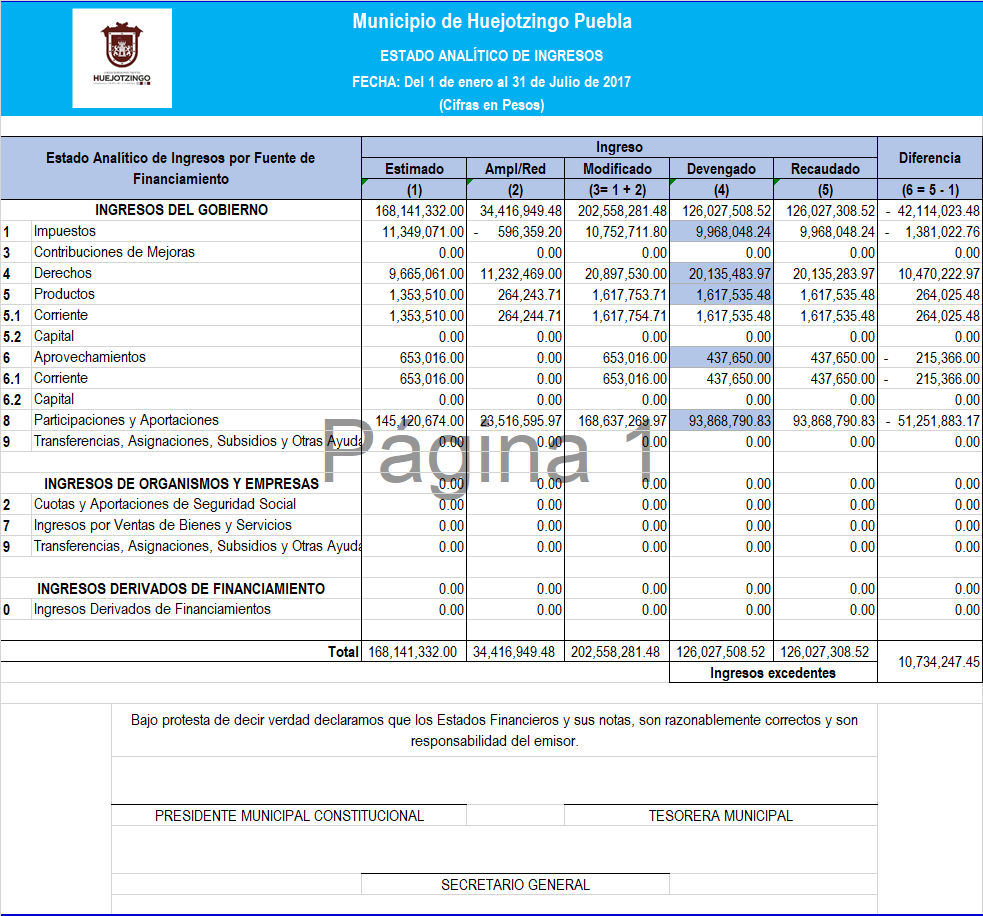Select Ingresos por Ventas de Bienes y Servicios

click(x=162, y=525)
